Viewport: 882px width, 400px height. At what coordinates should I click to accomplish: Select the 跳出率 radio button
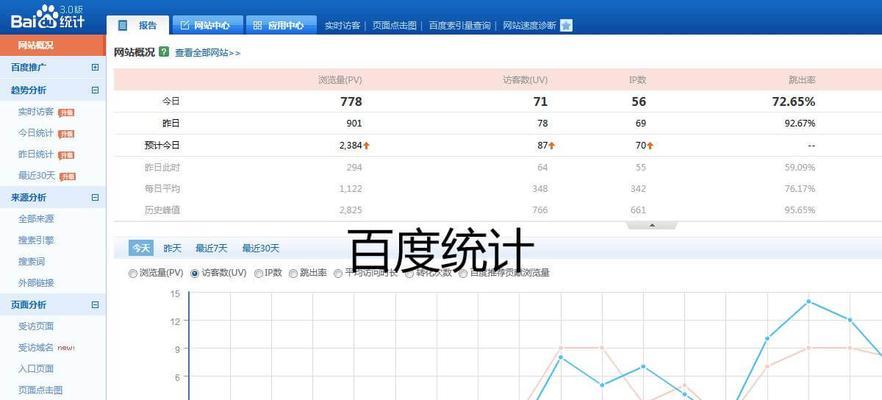293,273
